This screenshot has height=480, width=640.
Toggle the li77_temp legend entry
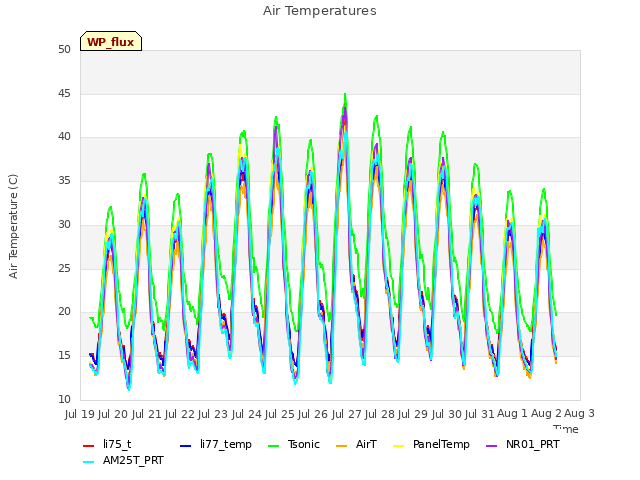pyautogui.click(x=216, y=444)
